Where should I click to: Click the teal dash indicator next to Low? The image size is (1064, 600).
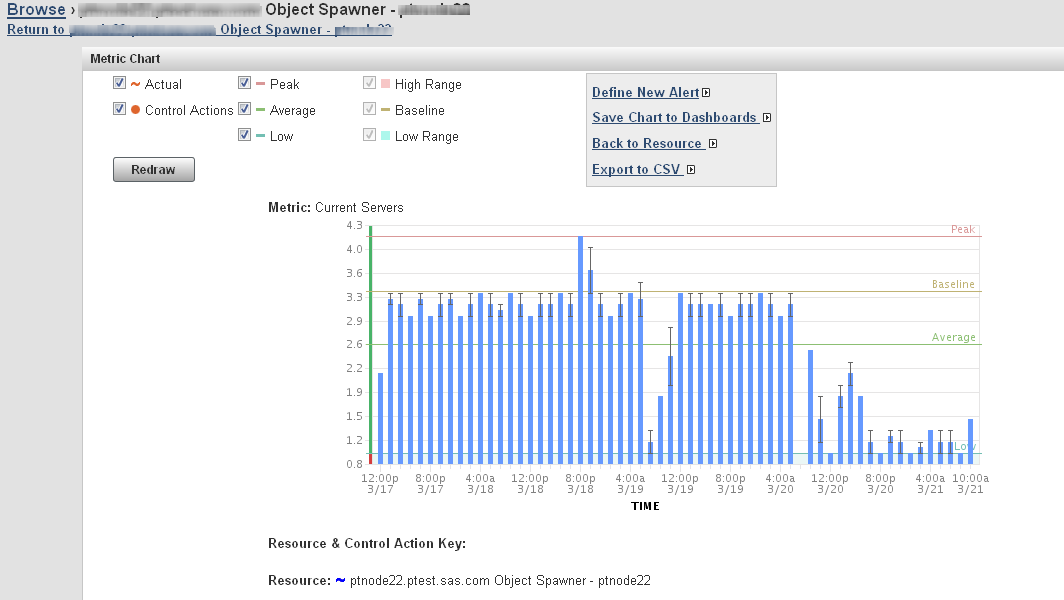tap(259, 135)
